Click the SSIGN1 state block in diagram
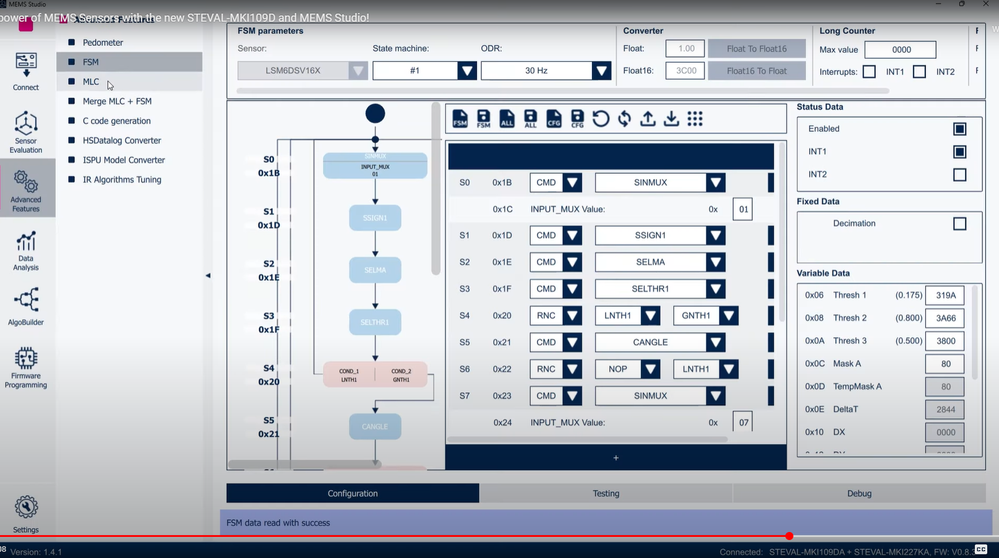This screenshot has height=558, width=999. pos(375,218)
